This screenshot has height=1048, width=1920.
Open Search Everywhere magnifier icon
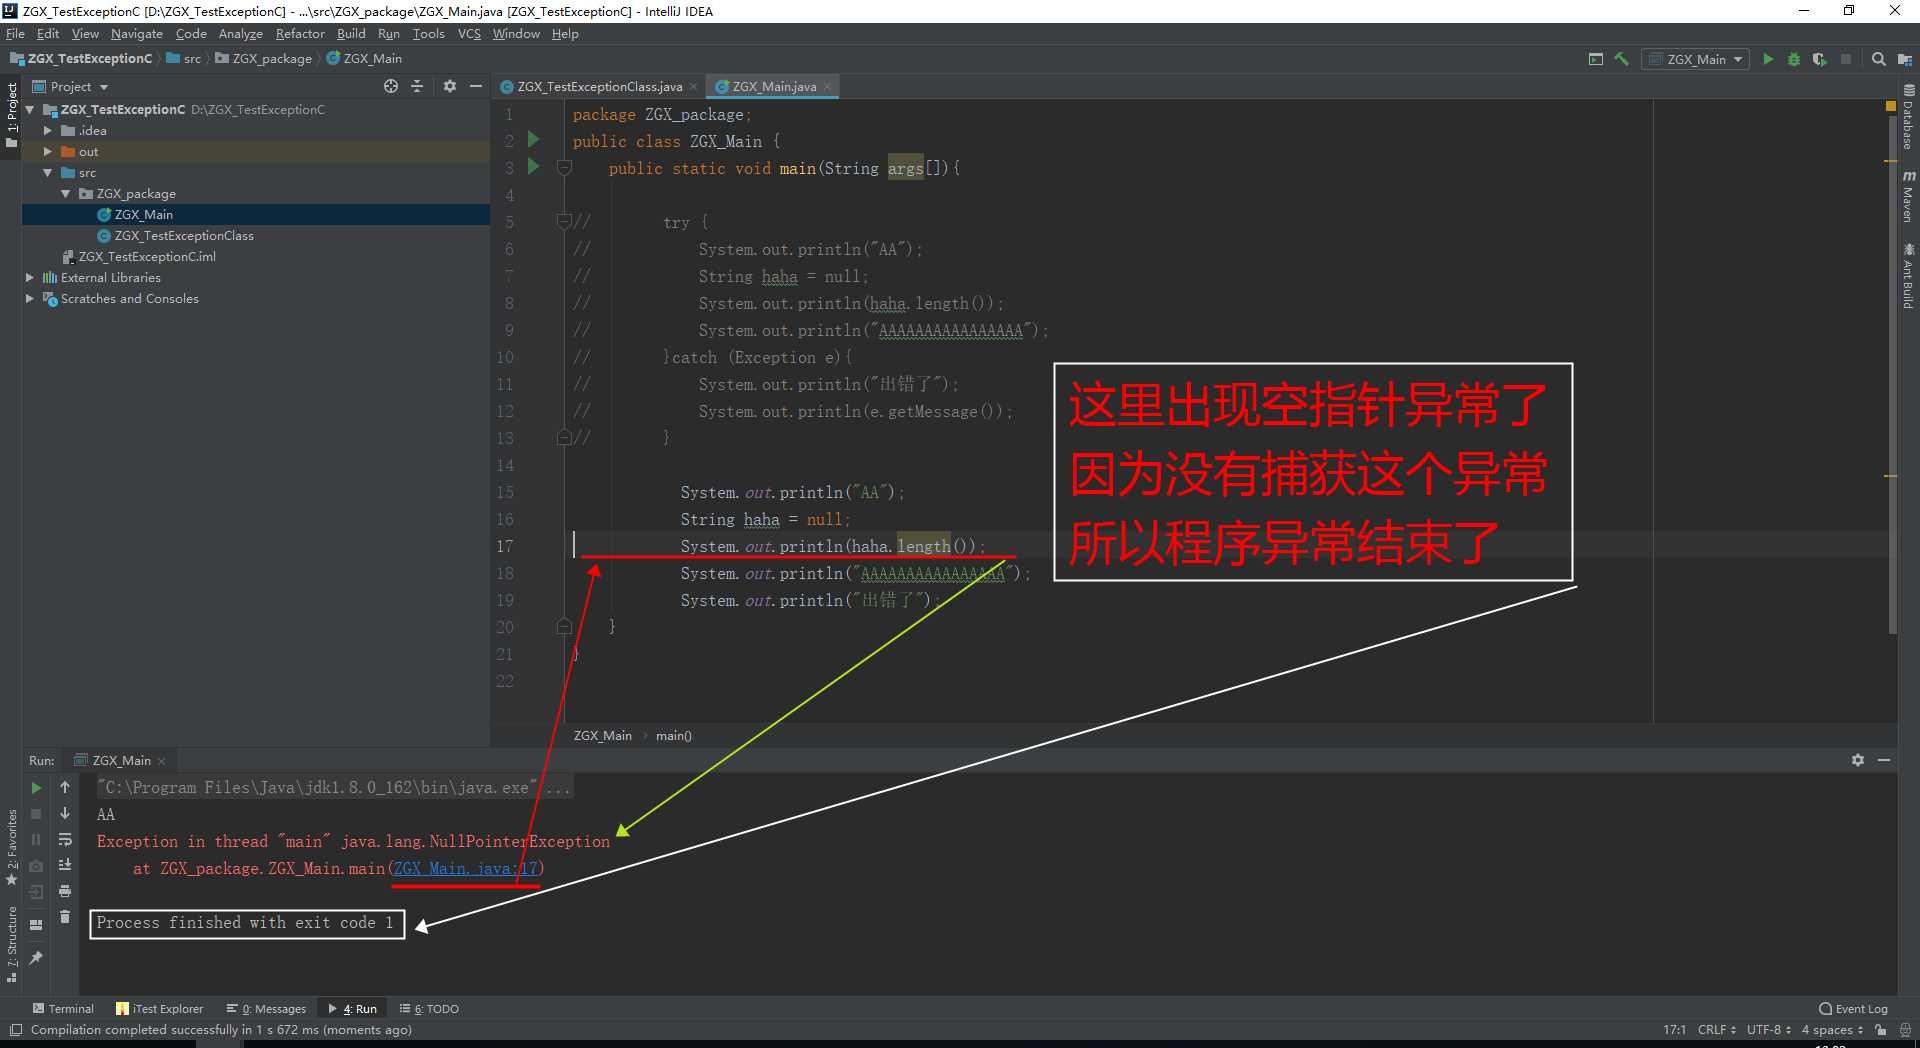coord(1879,59)
